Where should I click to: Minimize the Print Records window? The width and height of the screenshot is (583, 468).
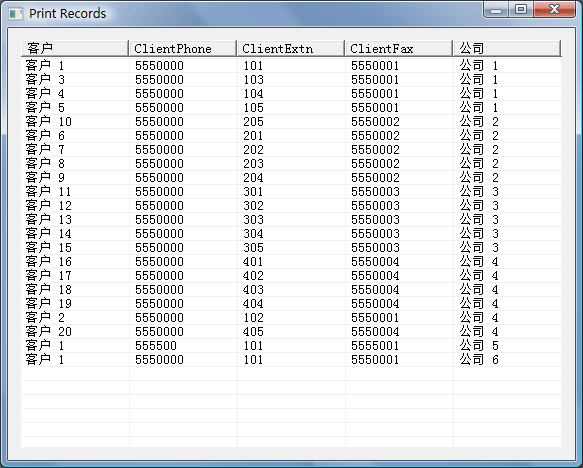tap(496, 10)
